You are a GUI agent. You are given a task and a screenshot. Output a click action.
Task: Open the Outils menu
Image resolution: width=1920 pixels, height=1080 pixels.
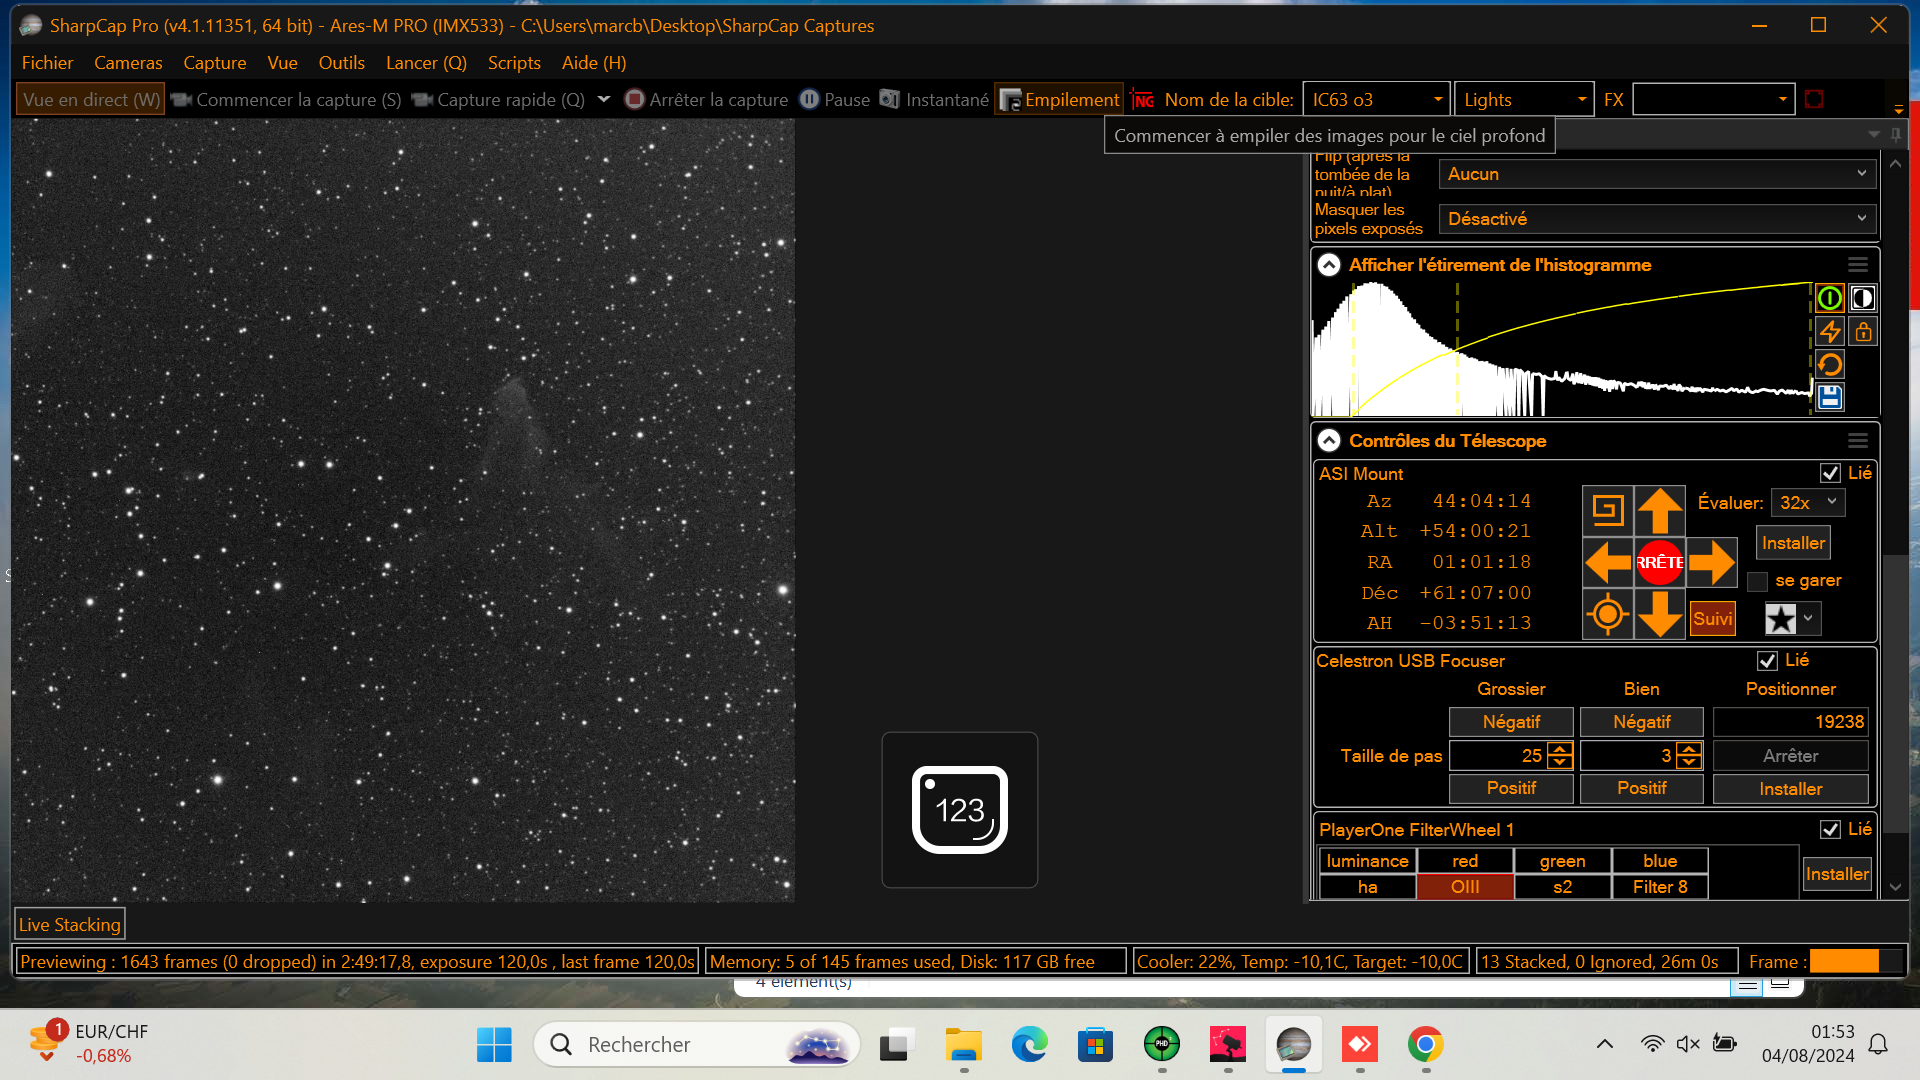[341, 63]
